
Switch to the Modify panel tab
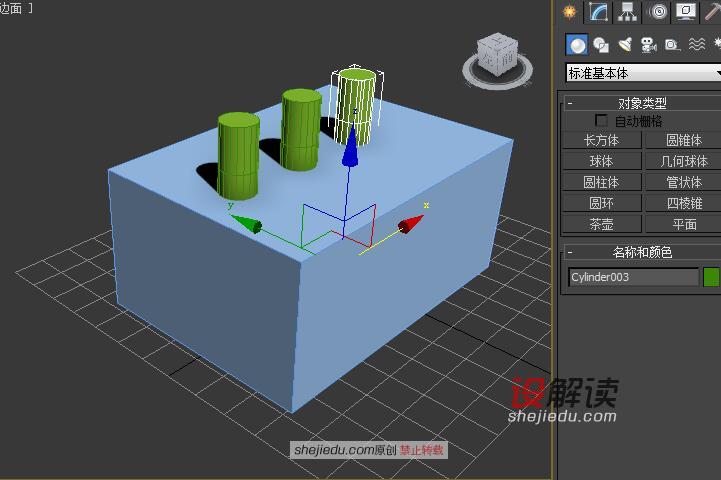point(598,11)
